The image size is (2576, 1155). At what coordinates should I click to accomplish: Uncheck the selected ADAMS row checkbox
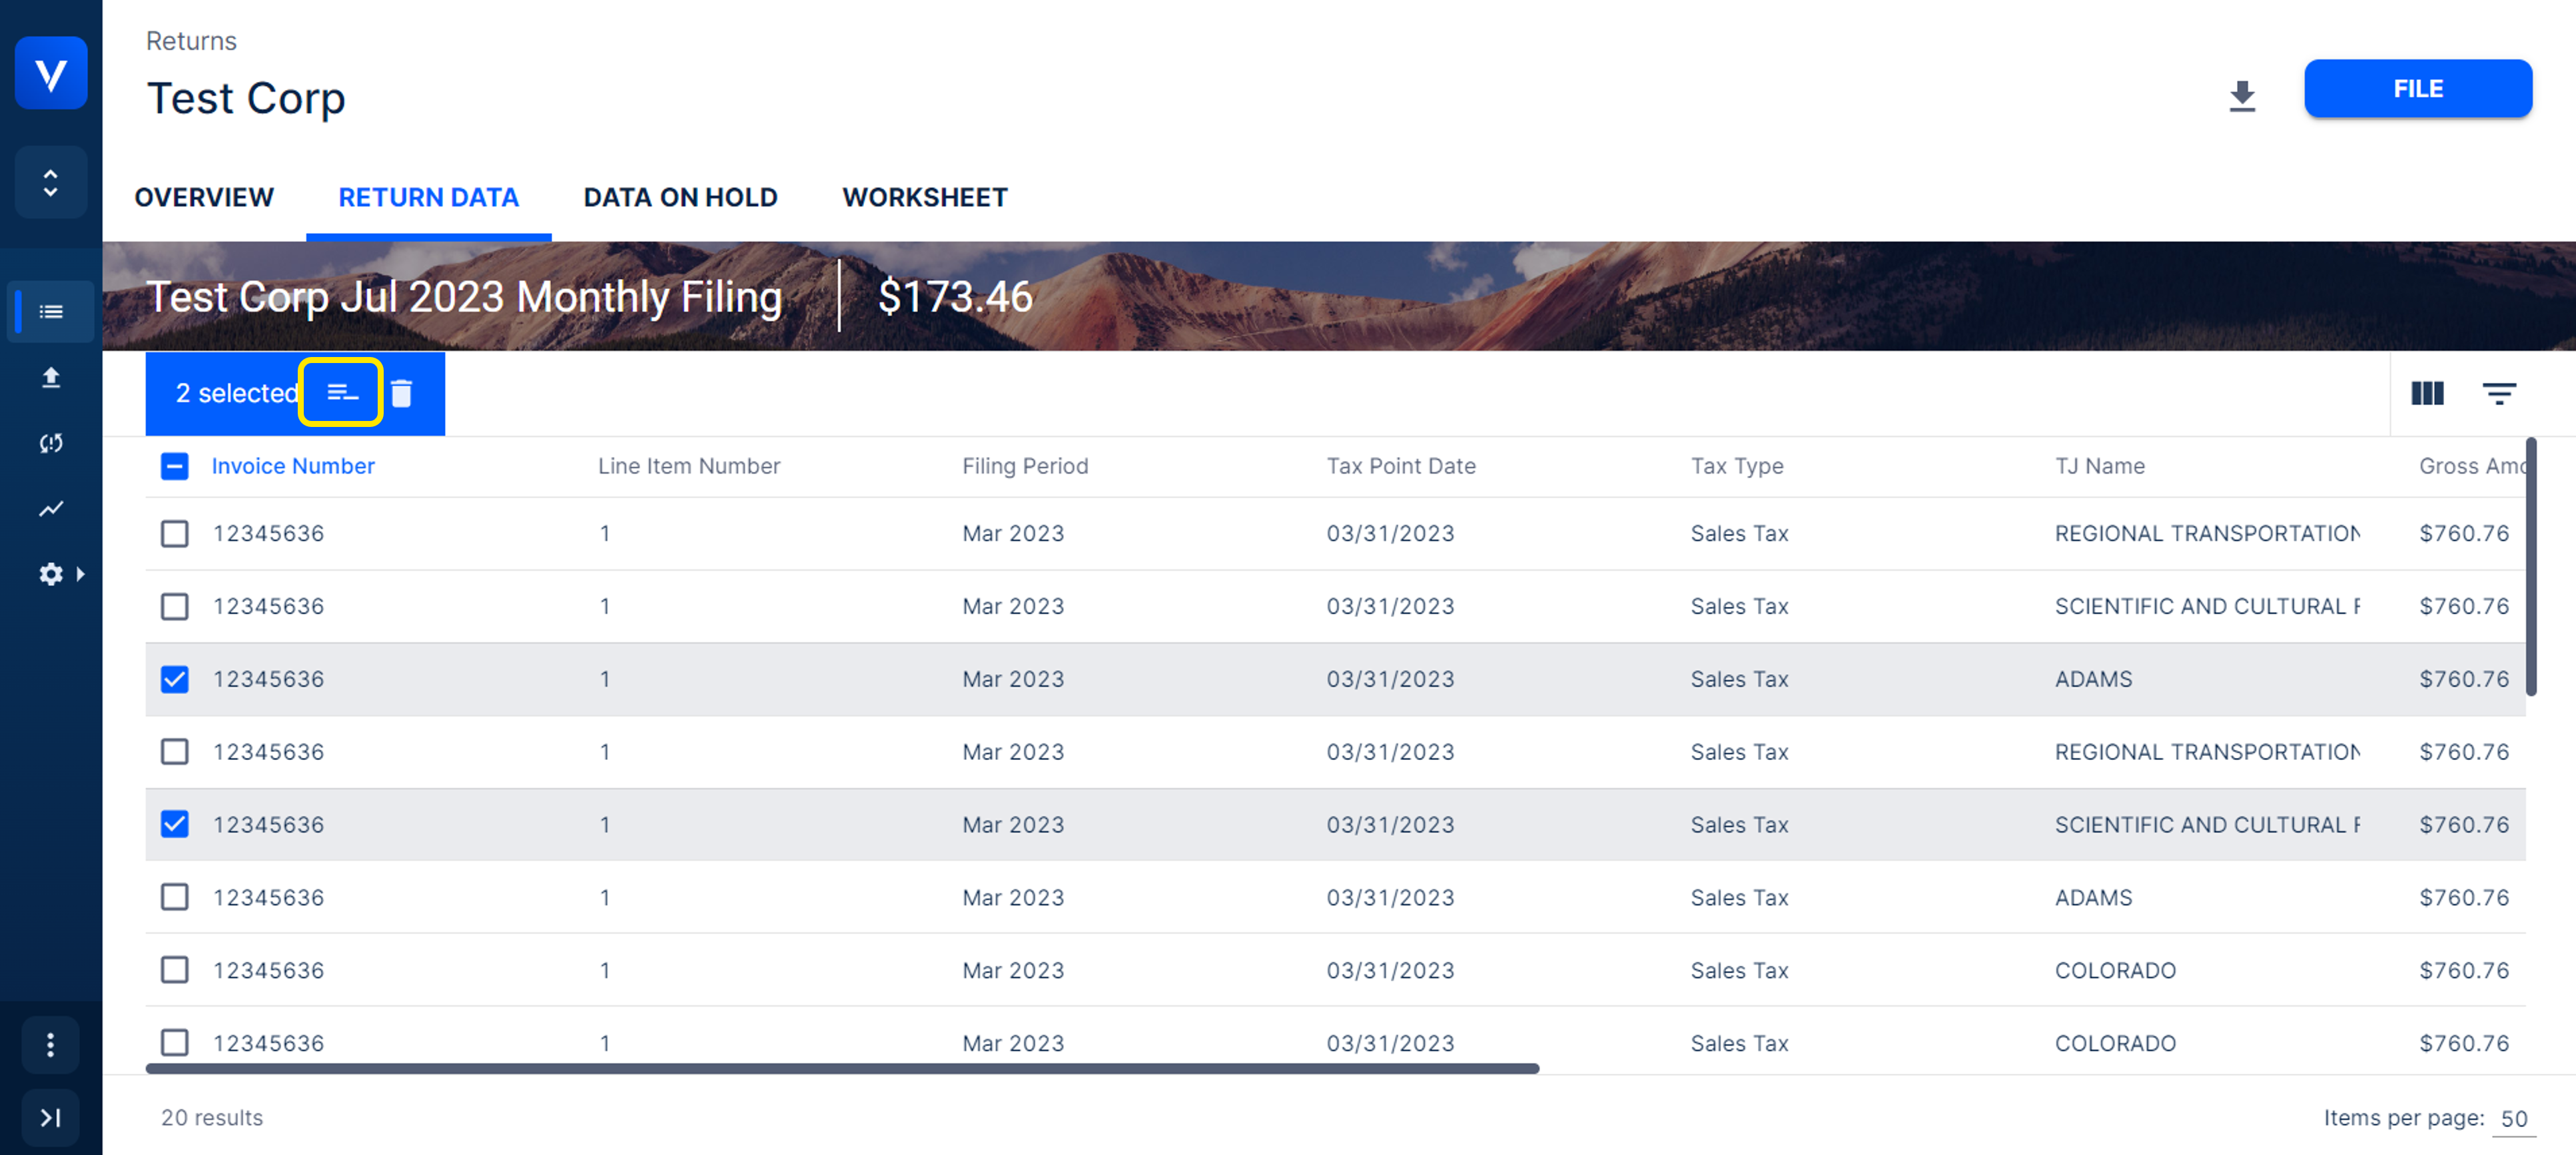pyautogui.click(x=174, y=679)
